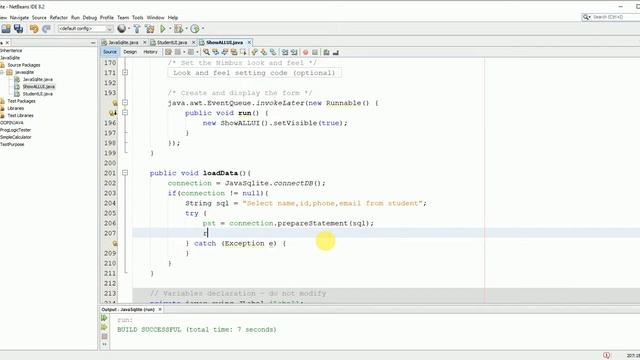This screenshot has width=640, height=360.
Task: Switch to the Source view button
Action: pos(110,52)
